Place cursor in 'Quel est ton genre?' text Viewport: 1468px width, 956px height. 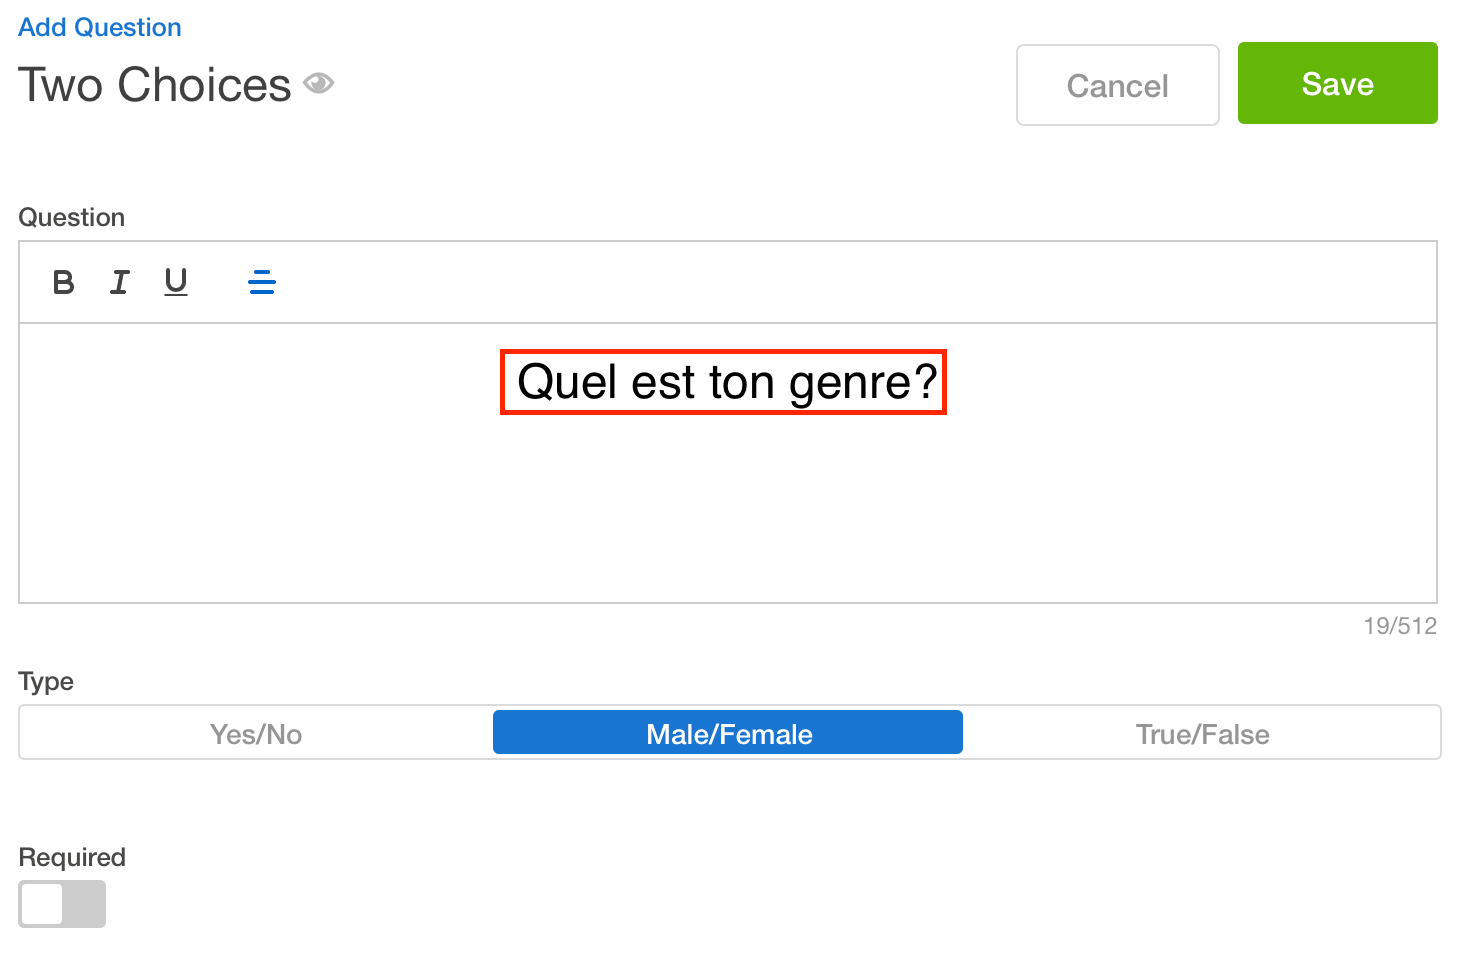tap(727, 382)
